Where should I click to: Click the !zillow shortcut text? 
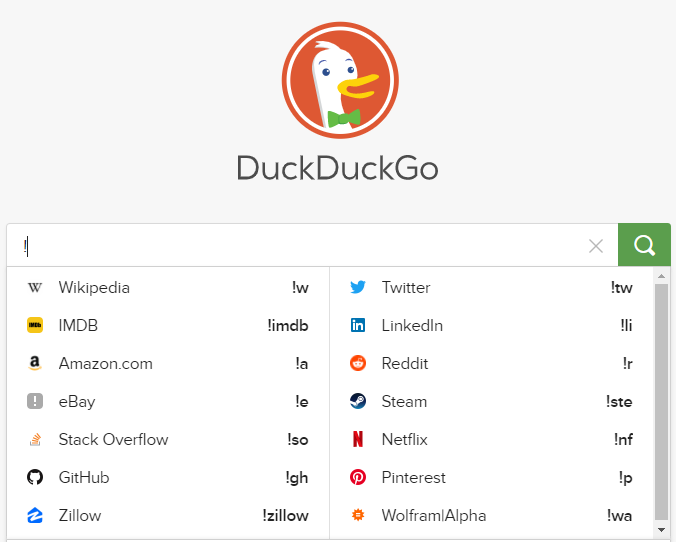[285, 515]
